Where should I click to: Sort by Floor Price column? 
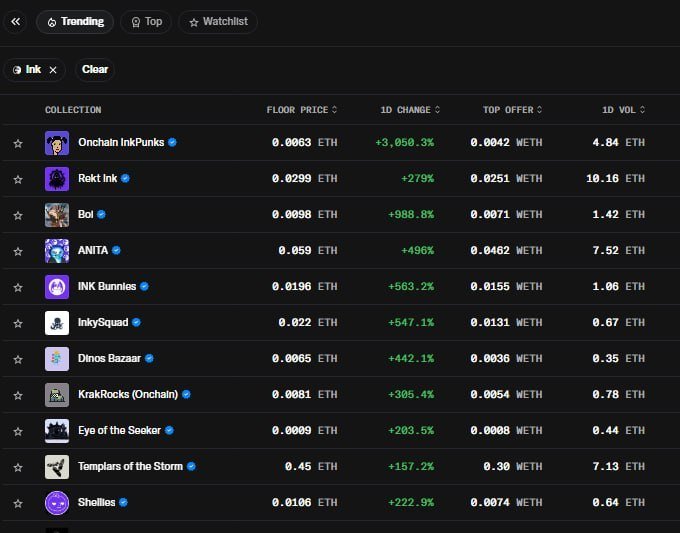click(x=302, y=110)
